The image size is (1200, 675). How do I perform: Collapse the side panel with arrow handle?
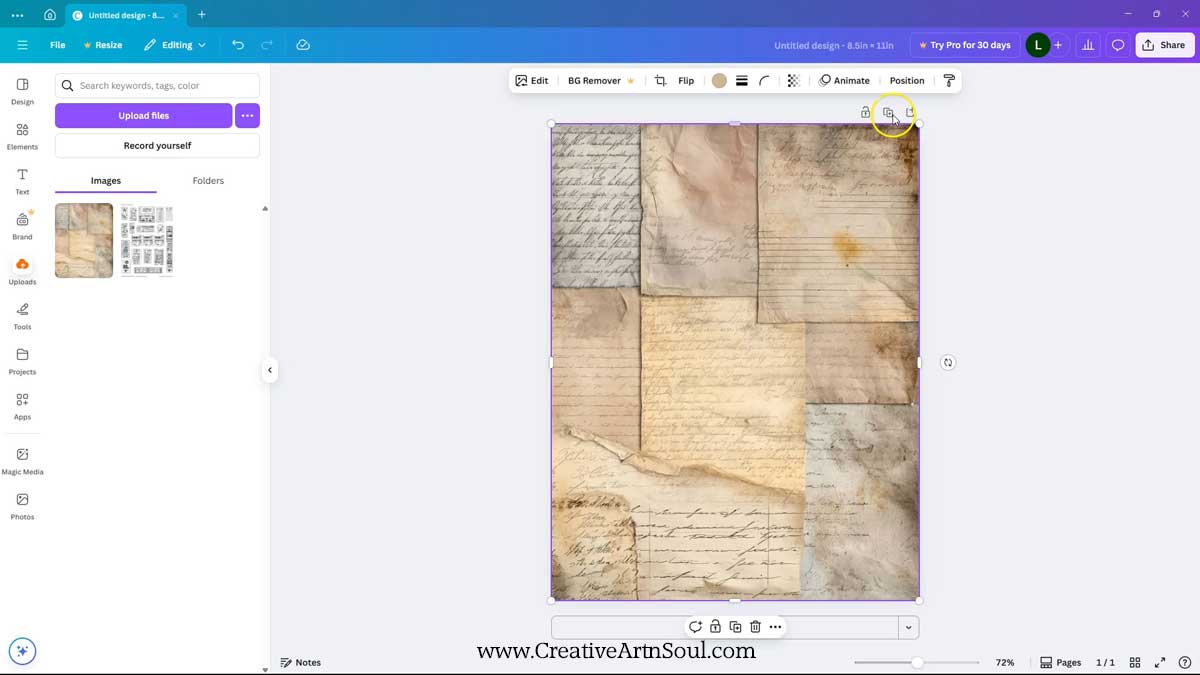tap(269, 370)
